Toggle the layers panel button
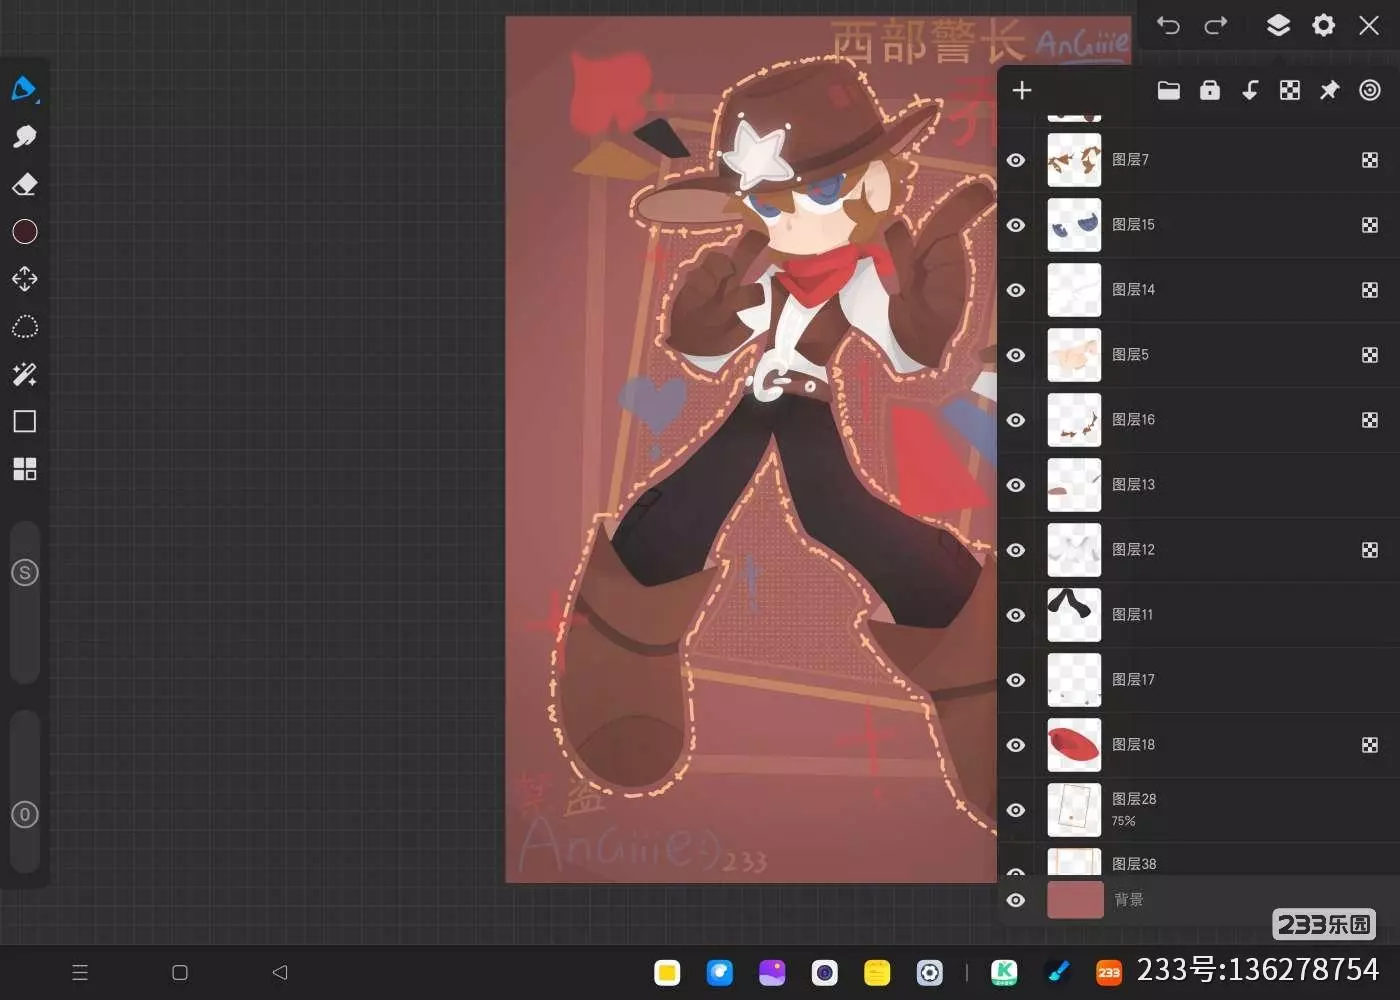This screenshot has height=1000, width=1400. coord(1278,25)
